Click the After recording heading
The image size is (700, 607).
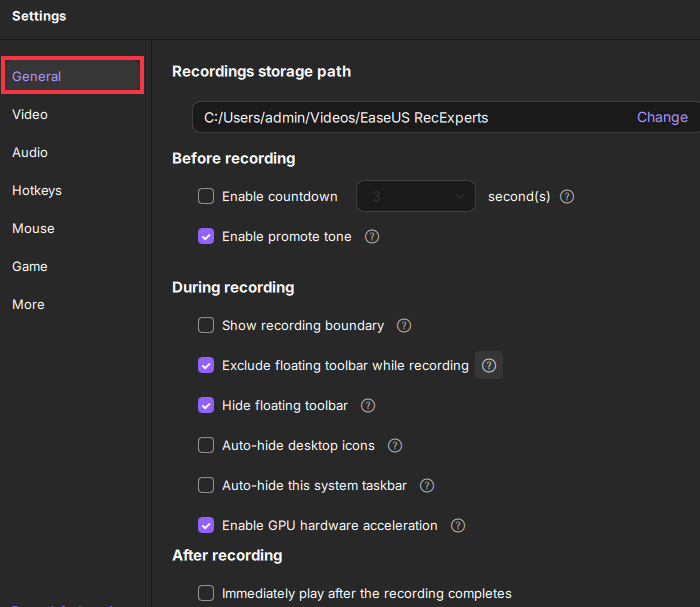point(227,555)
